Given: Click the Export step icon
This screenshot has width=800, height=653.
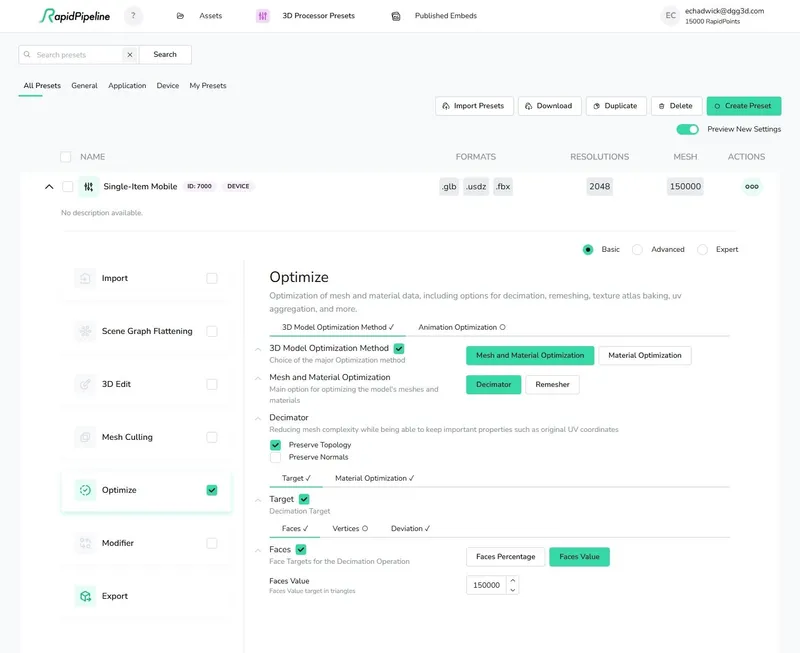Looking at the screenshot, I should 85,596.
